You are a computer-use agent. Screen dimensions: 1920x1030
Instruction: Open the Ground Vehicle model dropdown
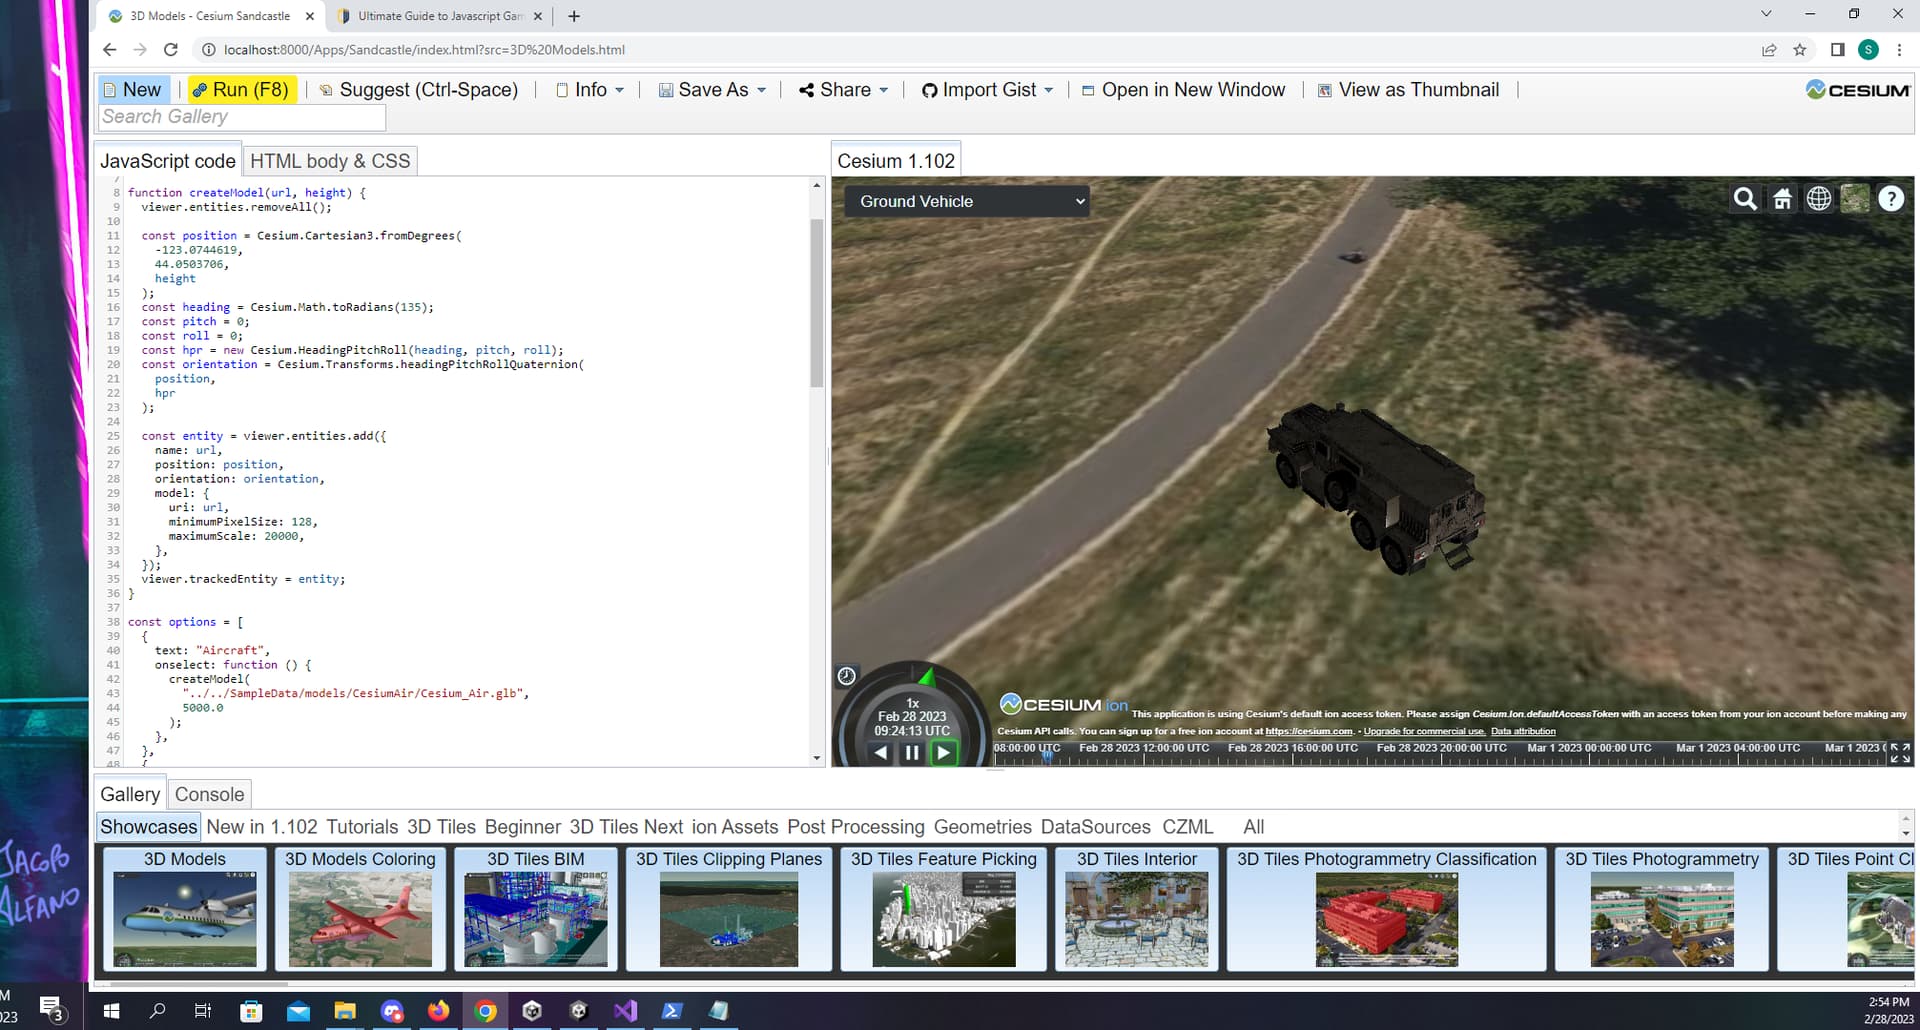point(967,201)
